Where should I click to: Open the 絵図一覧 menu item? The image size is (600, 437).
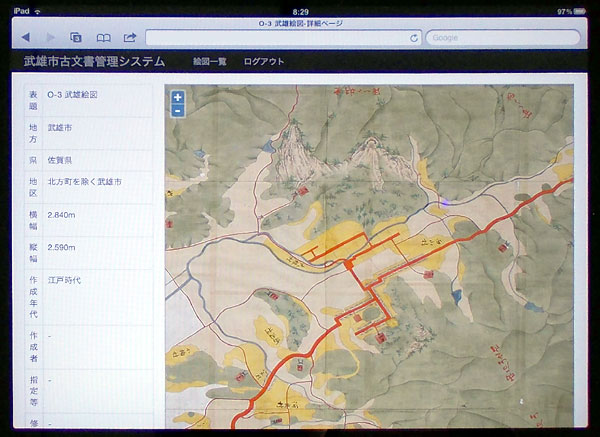click(x=209, y=62)
